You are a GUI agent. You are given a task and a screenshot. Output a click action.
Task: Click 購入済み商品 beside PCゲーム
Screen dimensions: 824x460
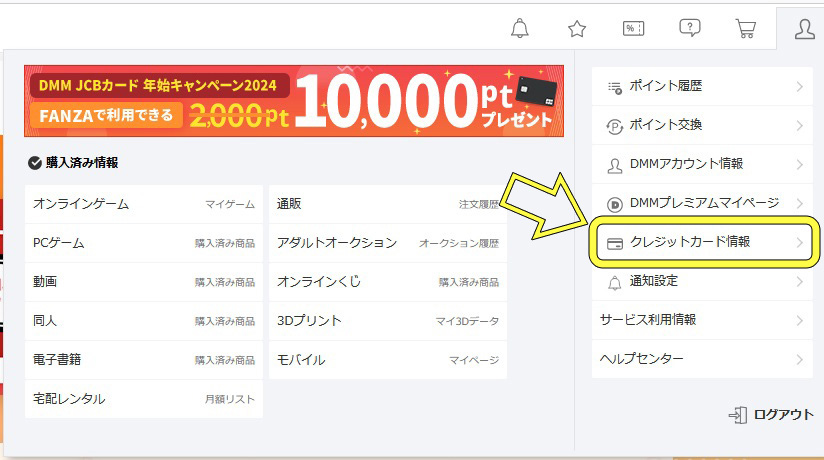(225, 243)
